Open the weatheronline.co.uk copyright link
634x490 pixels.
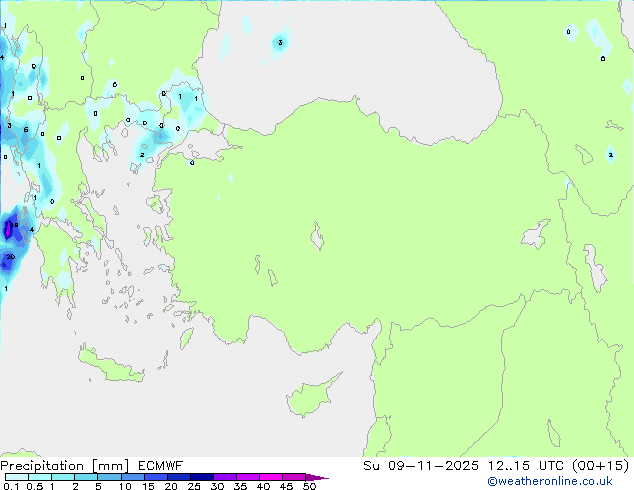point(550,481)
